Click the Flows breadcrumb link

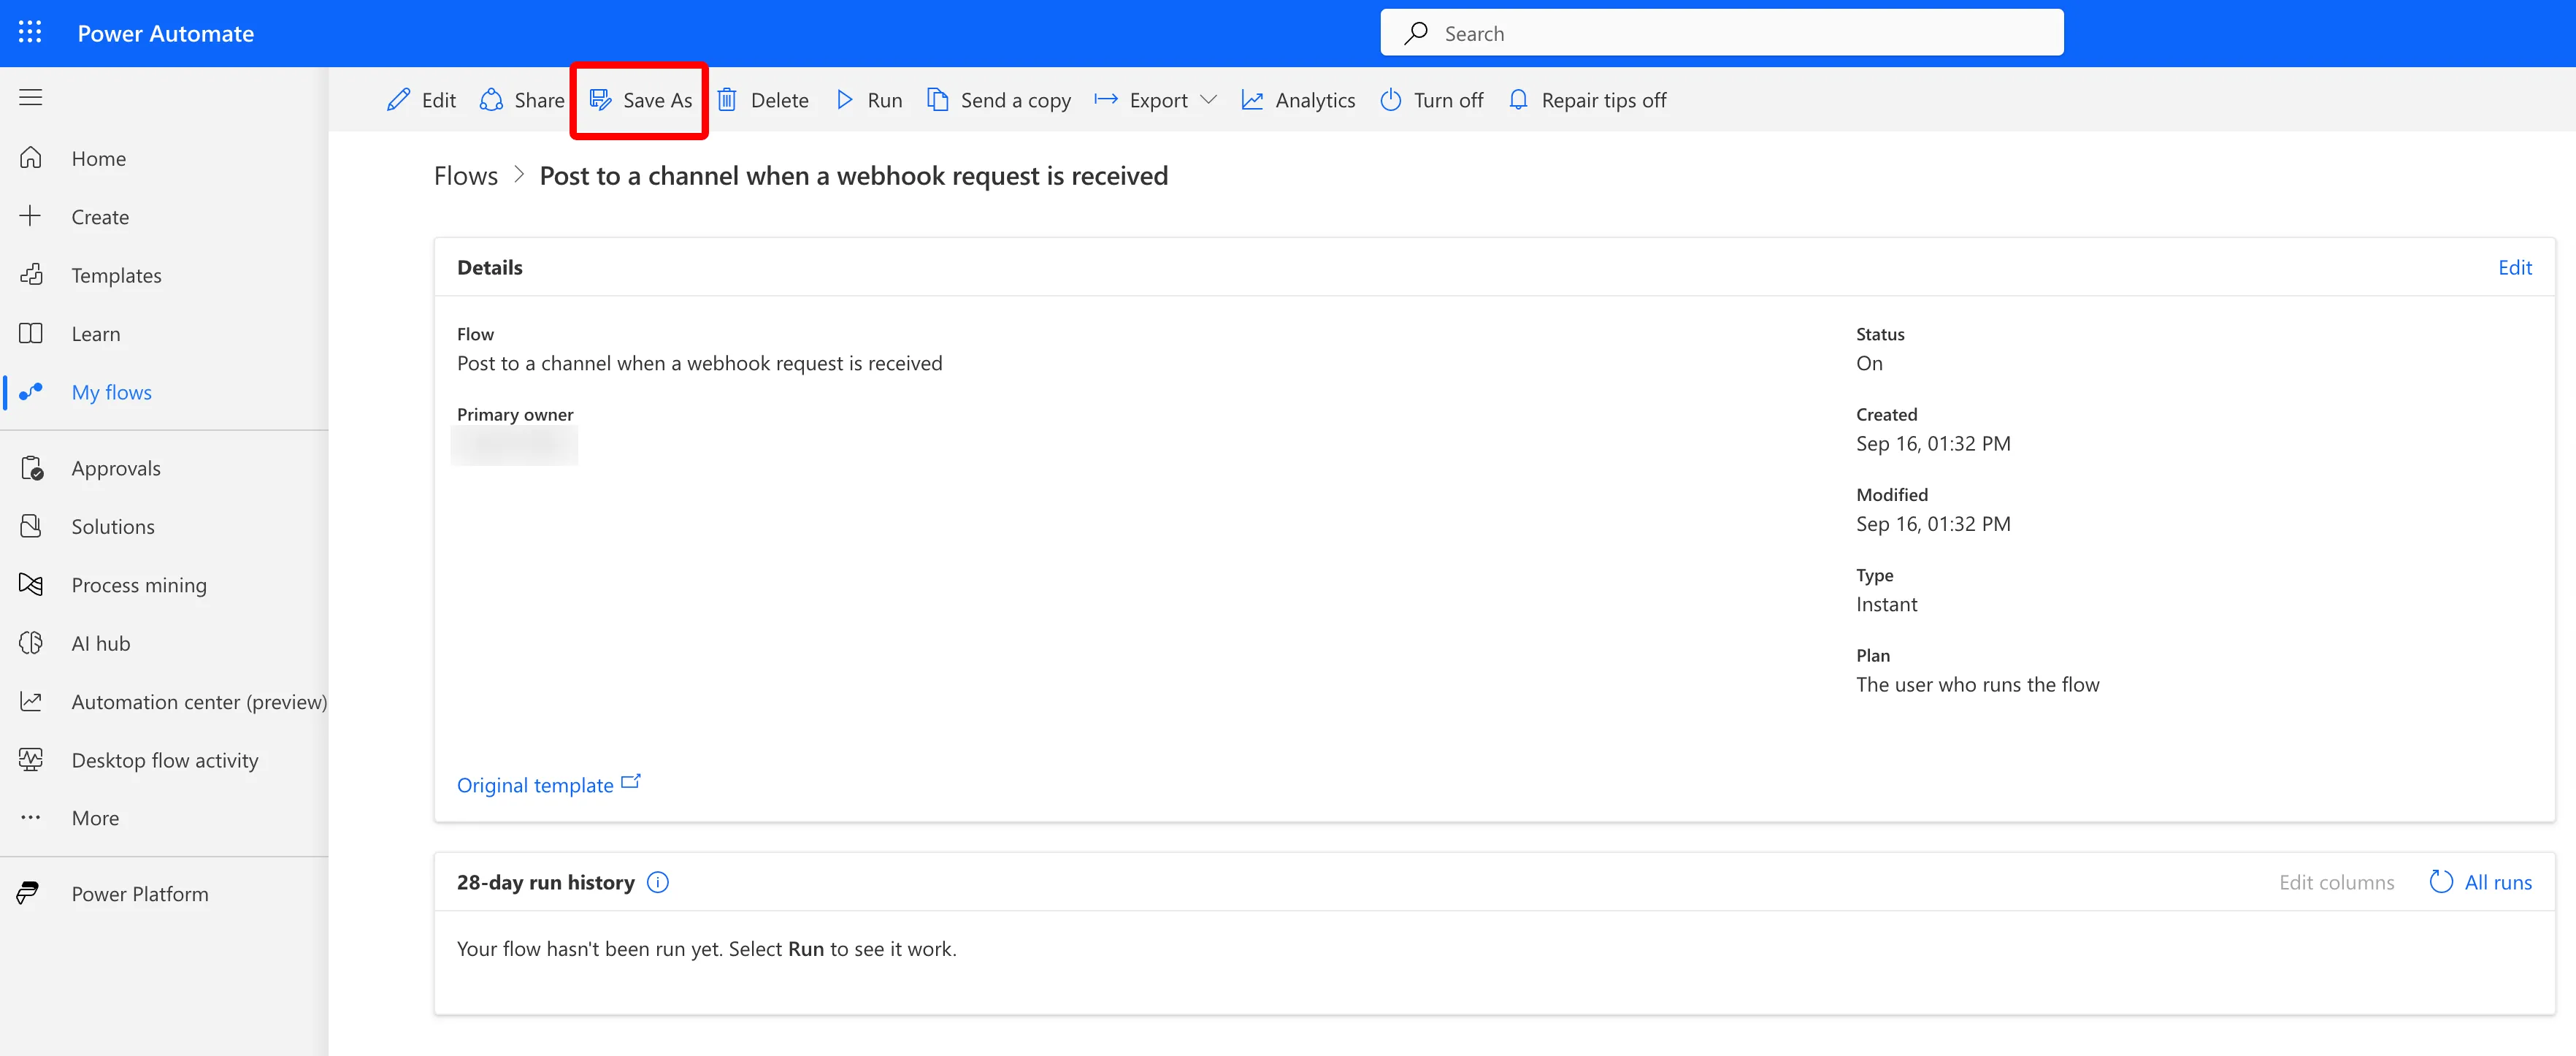pos(465,176)
